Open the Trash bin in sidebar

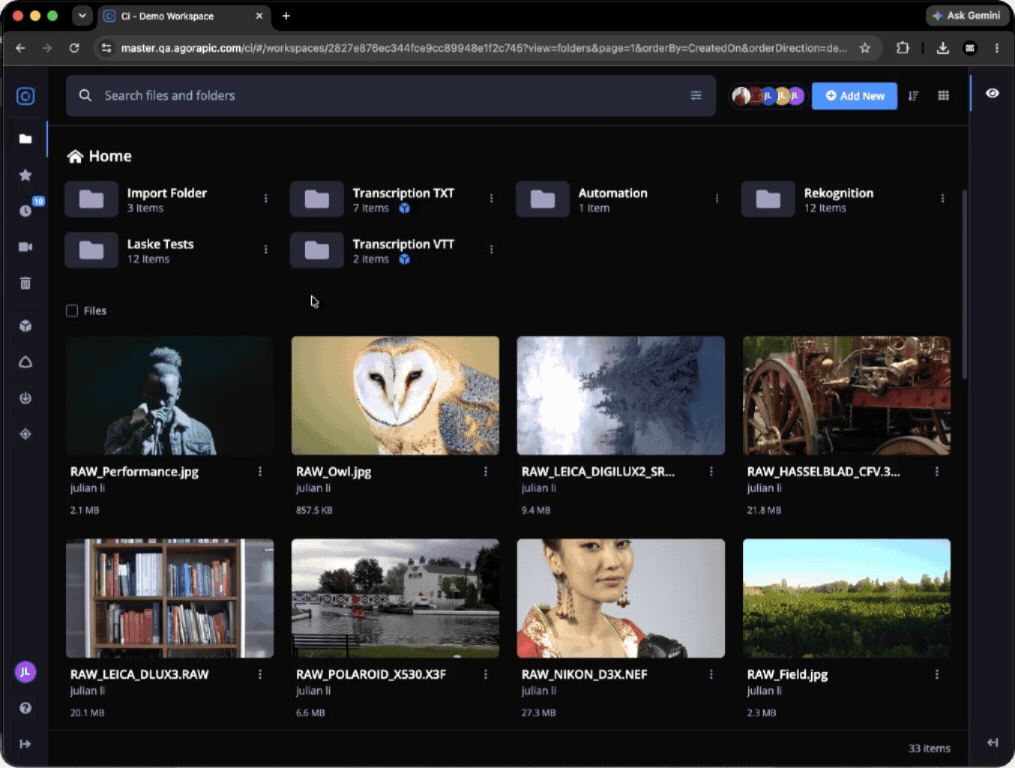[25, 283]
